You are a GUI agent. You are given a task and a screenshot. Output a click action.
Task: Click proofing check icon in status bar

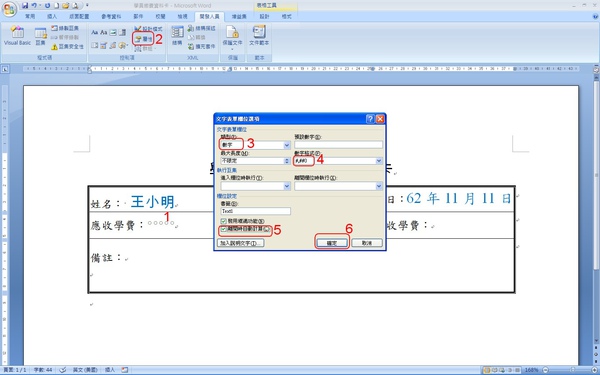[x=63, y=370]
